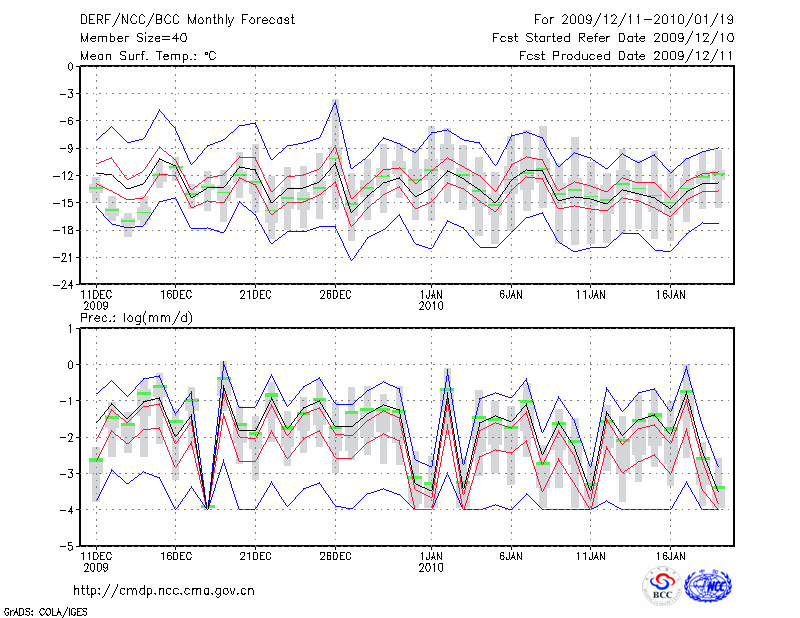Click 11DEC 2009 on the temperature chart axis

click(x=95, y=300)
